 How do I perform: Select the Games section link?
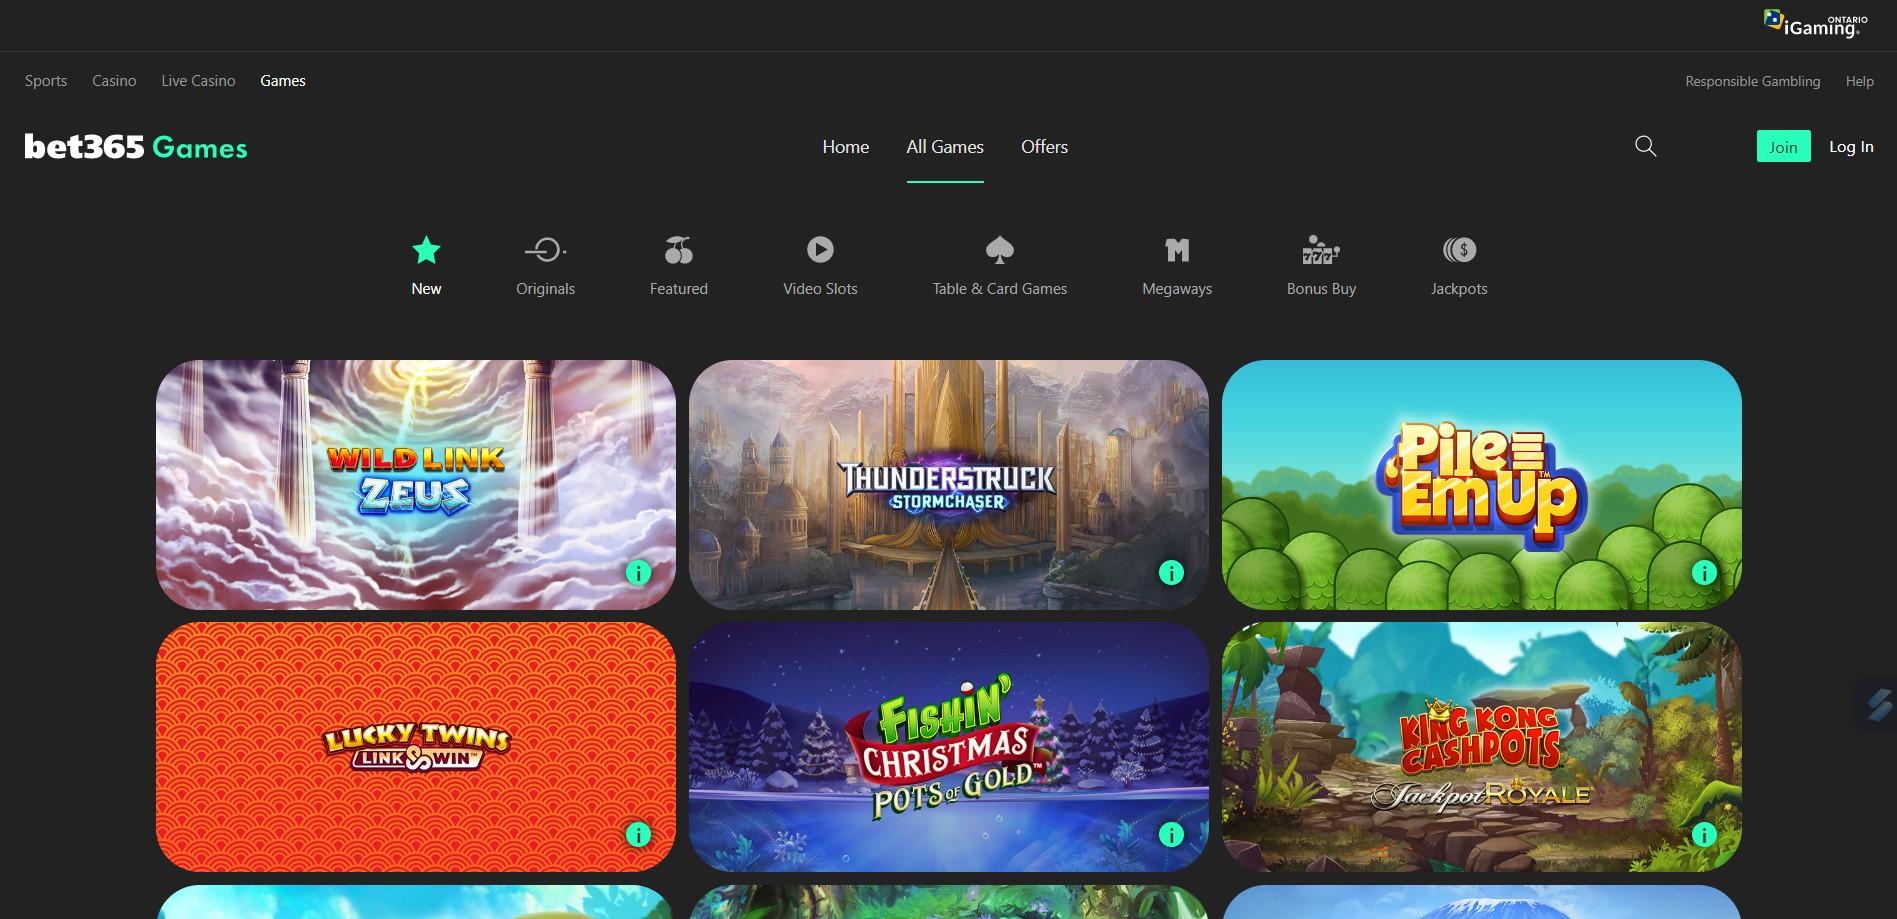(x=283, y=81)
